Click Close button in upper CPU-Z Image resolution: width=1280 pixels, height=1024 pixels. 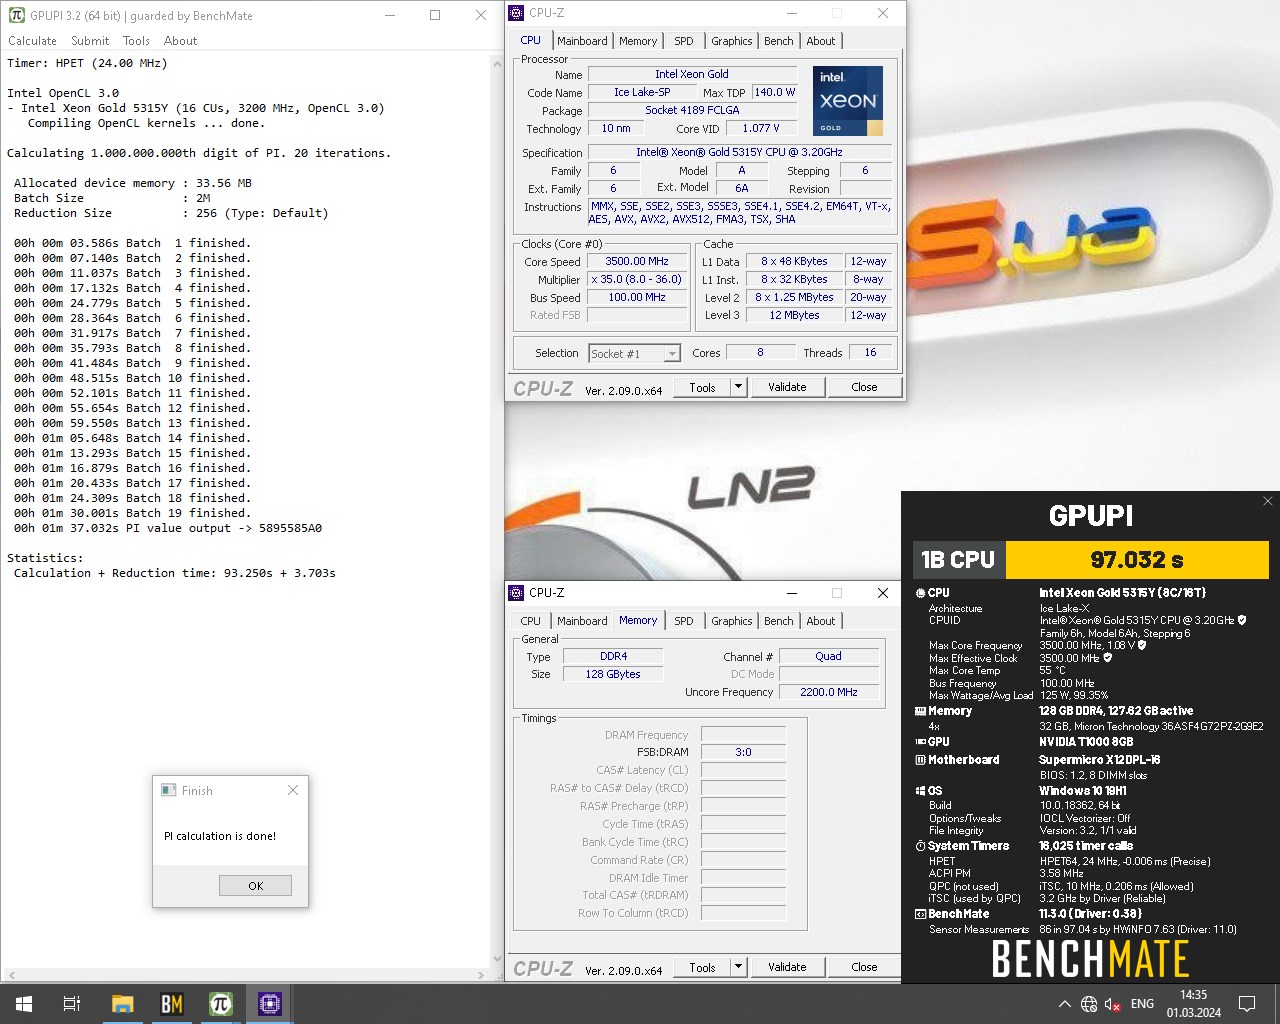(x=864, y=387)
